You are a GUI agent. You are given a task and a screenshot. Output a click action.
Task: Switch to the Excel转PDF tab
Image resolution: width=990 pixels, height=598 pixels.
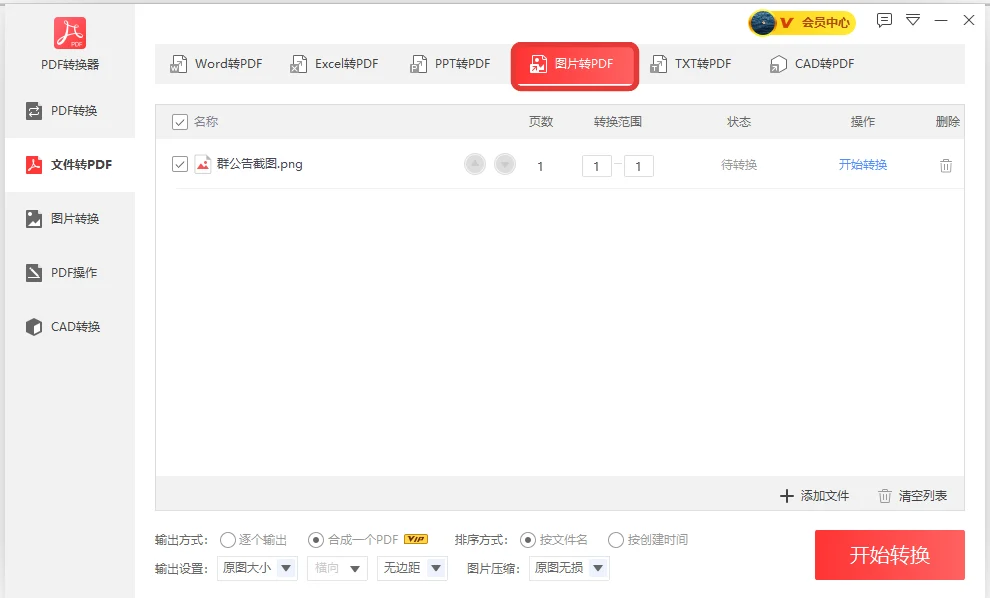pos(334,64)
